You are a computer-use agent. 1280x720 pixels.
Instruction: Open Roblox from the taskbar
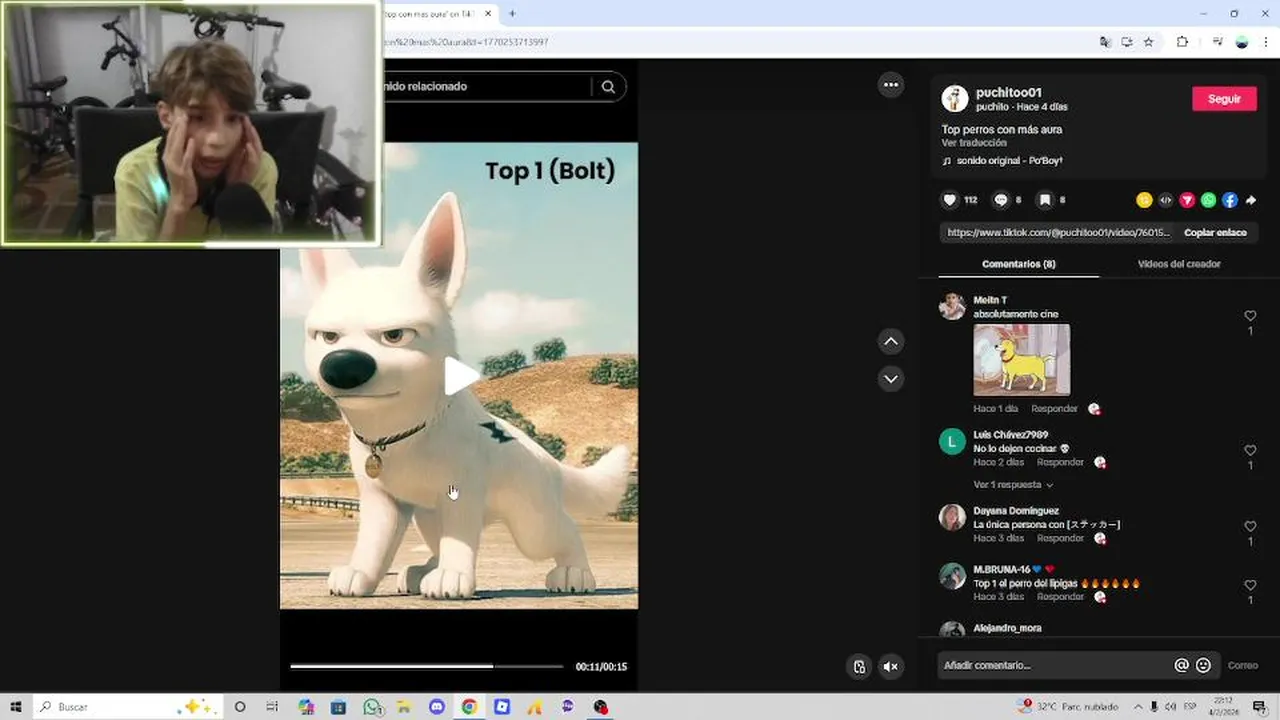502,707
